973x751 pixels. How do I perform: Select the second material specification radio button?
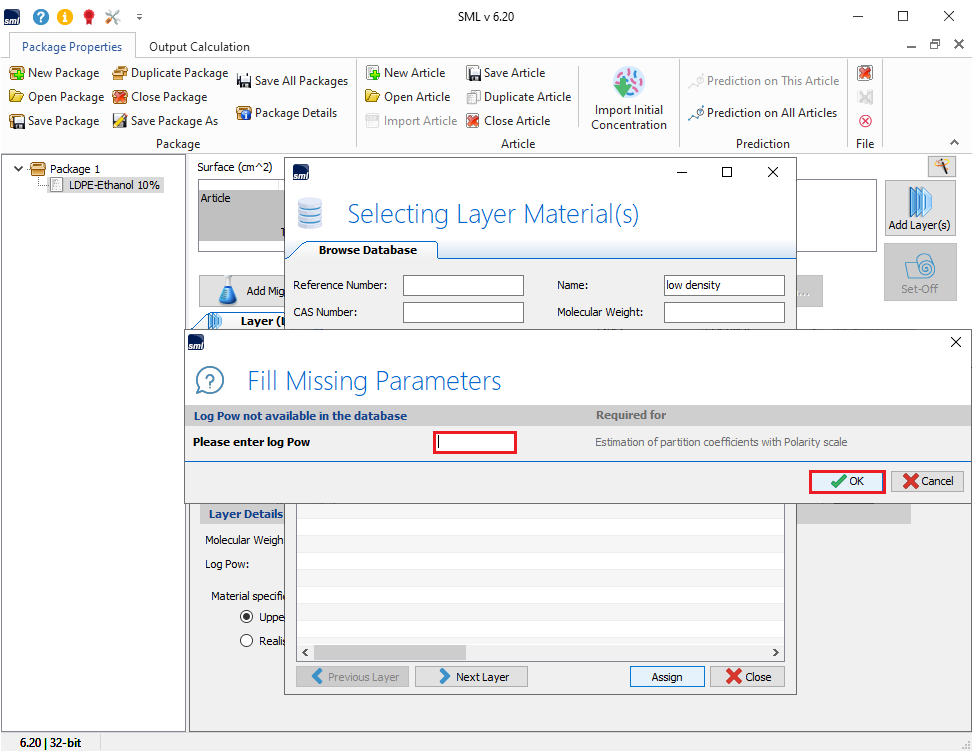(x=246, y=641)
